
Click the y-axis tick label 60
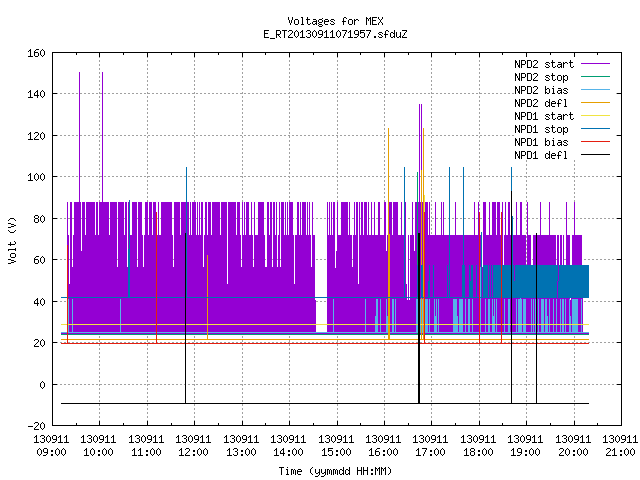click(x=40, y=260)
